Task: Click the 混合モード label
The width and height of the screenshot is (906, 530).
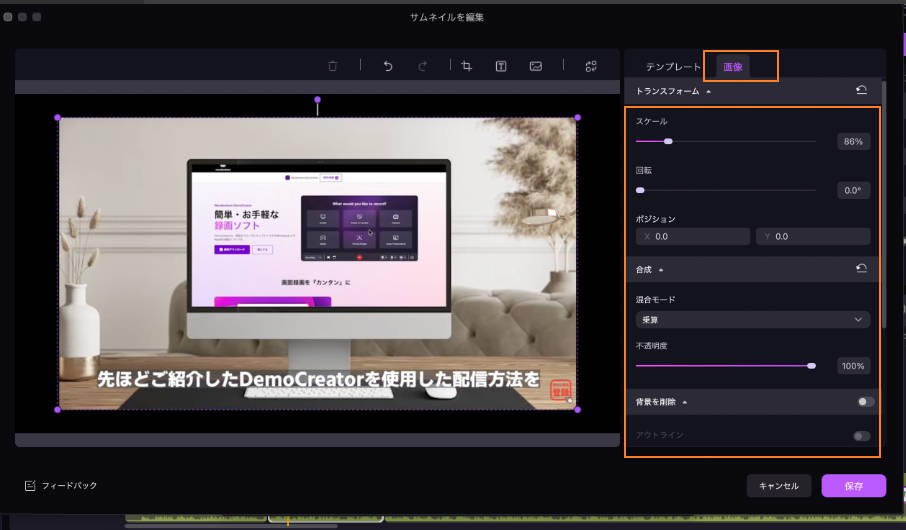Action: [x=655, y=299]
